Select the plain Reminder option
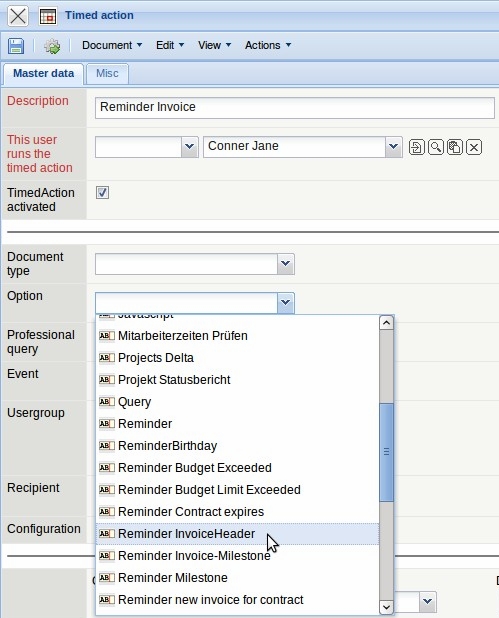Viewport: 499px width, 618px height. [x=237, y=424]
